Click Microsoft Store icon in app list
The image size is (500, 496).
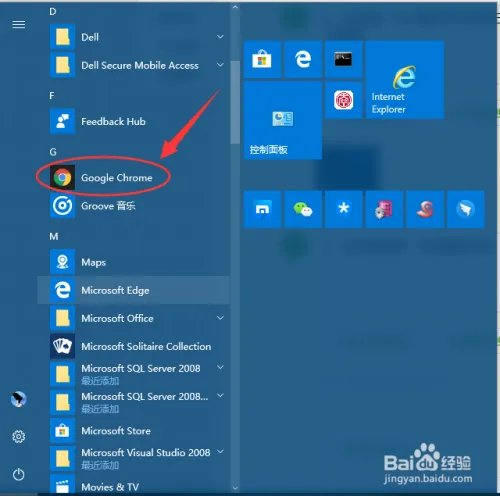[x=62, y=431]
